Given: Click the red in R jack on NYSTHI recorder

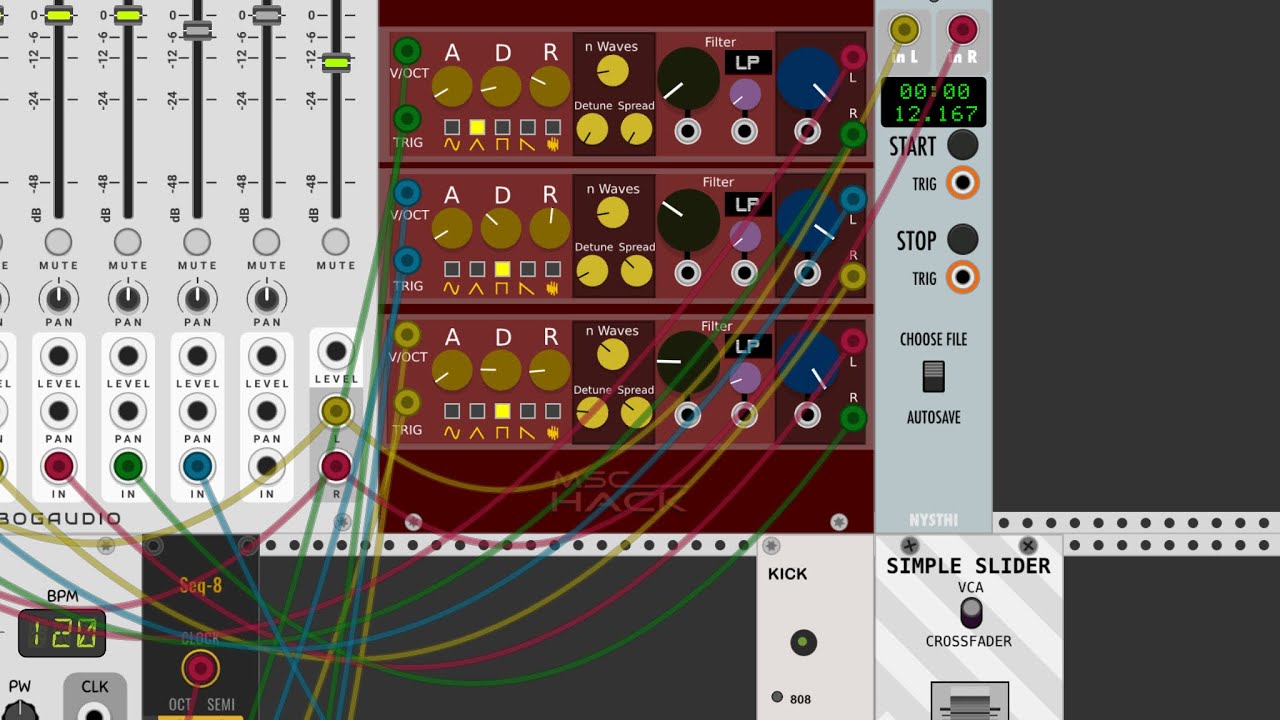Looking at the screenshot, I should (962, 29).
